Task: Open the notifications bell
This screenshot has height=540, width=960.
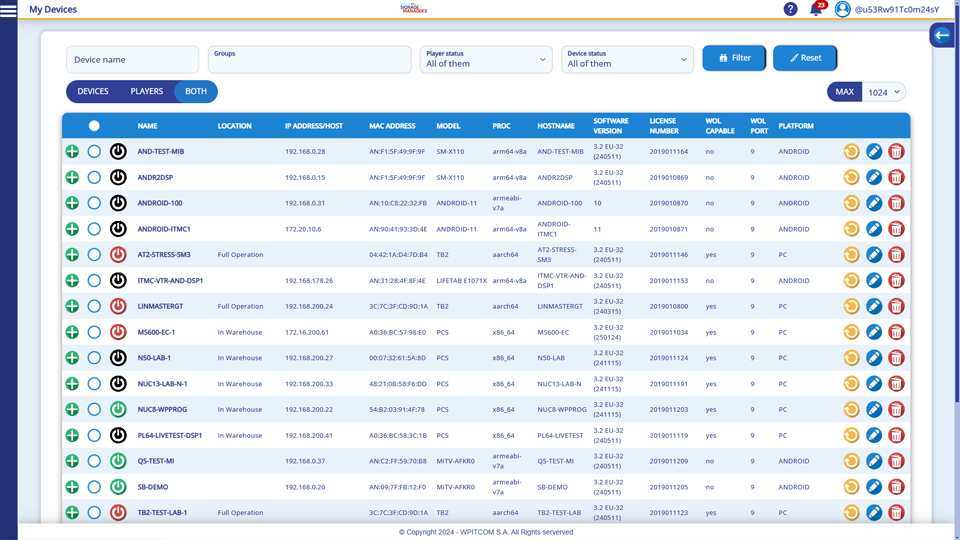Action: 816,9
